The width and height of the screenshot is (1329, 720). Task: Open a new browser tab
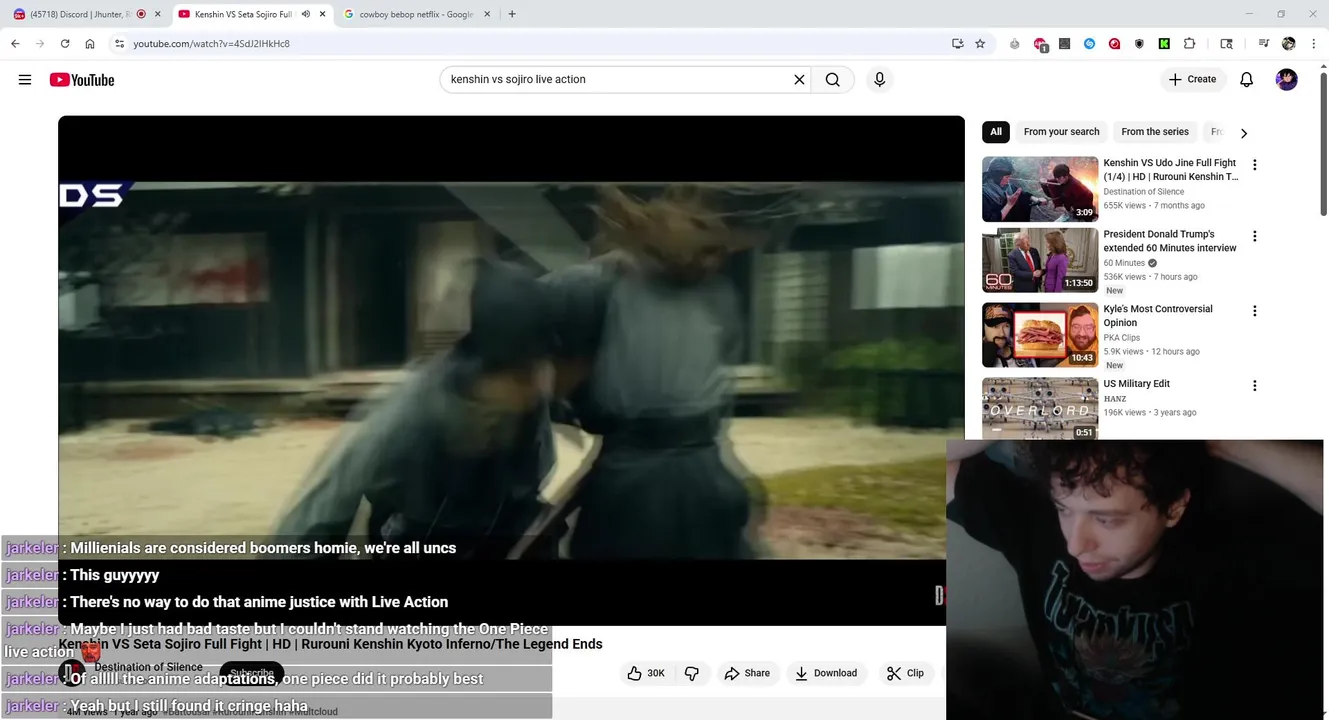(x=512, y=14)
